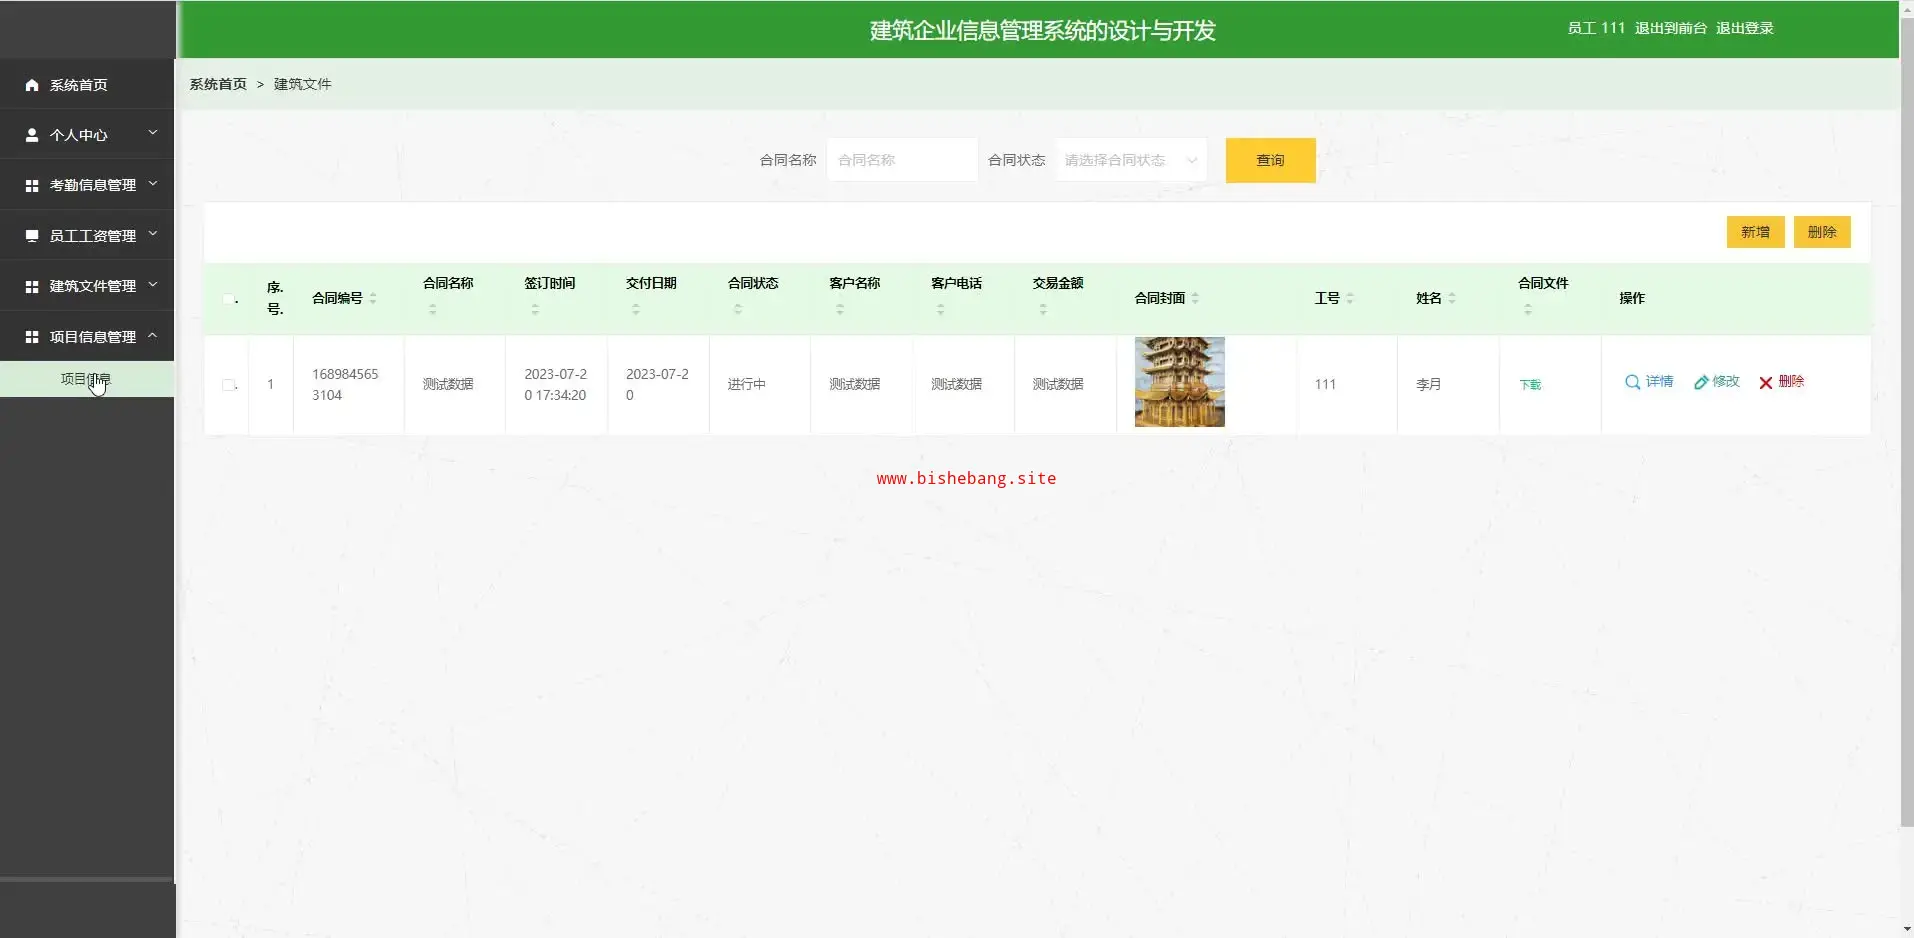Click the icon beside 员工工资管理
Screen dimensions: 1914x938
[x=32, y=236]
